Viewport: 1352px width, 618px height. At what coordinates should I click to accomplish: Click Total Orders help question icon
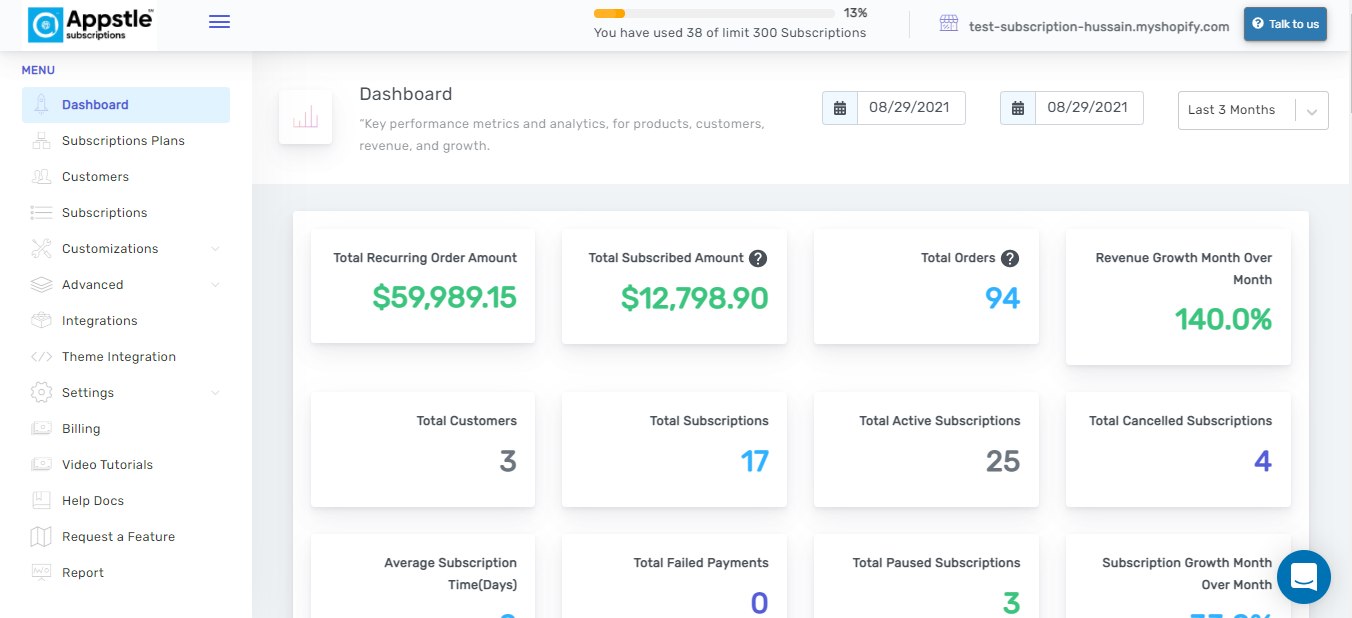pyautogui.click(x=1010, y=258)
